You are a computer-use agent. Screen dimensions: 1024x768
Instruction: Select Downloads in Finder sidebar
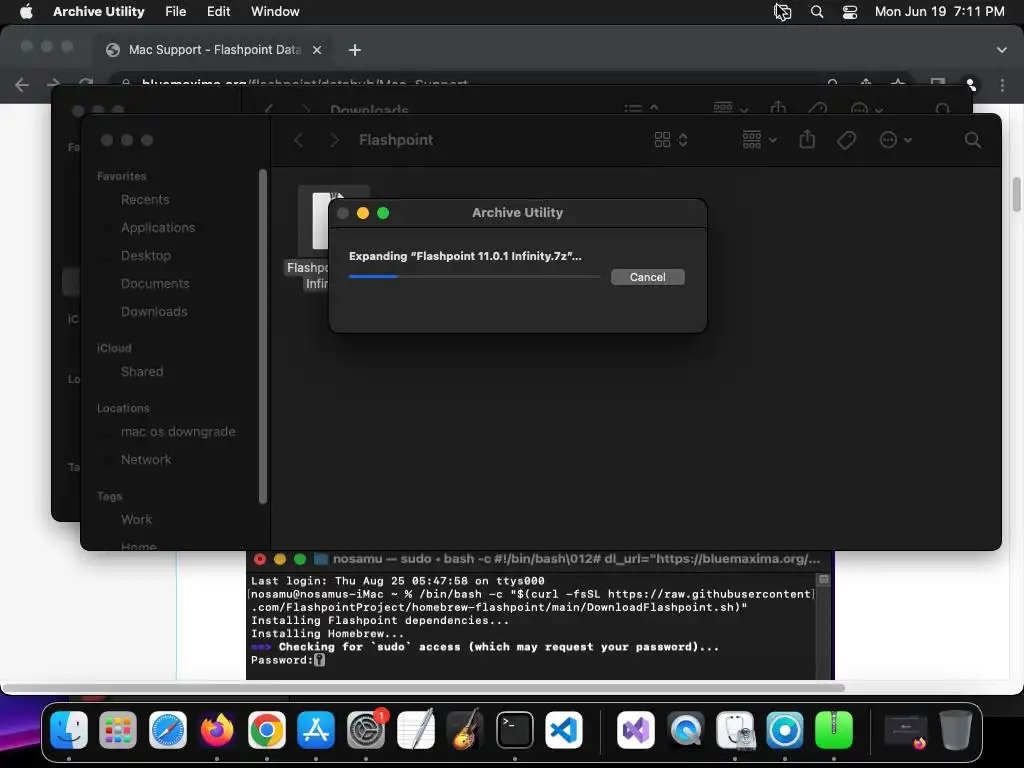(x=154, y=312)
